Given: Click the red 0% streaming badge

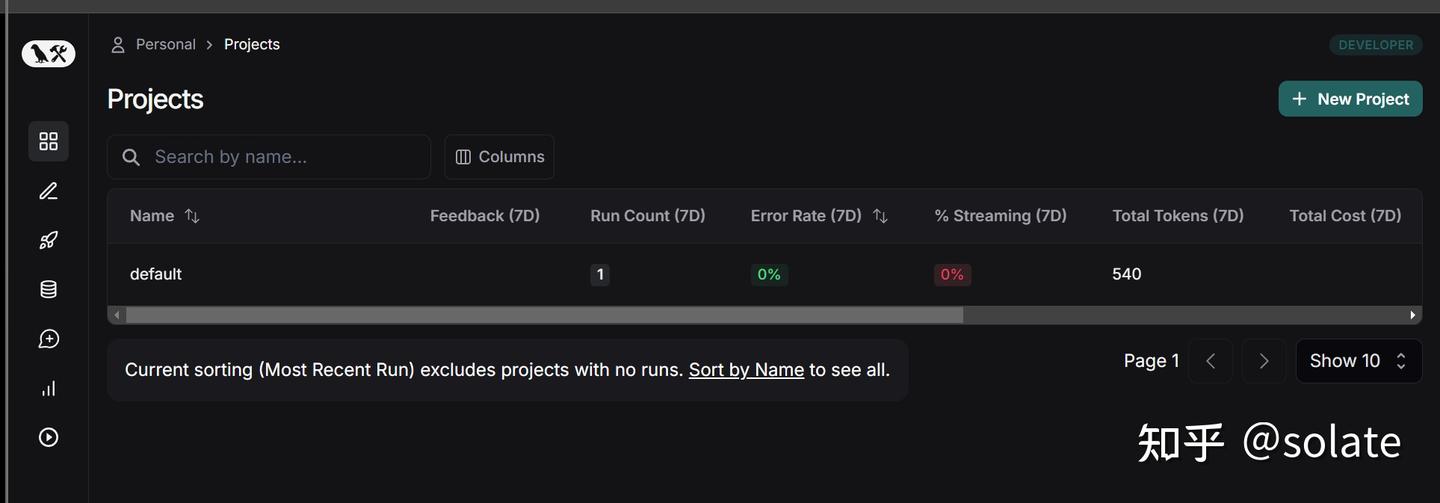Looking at the screenshot, I should click(x=952, y=274).
